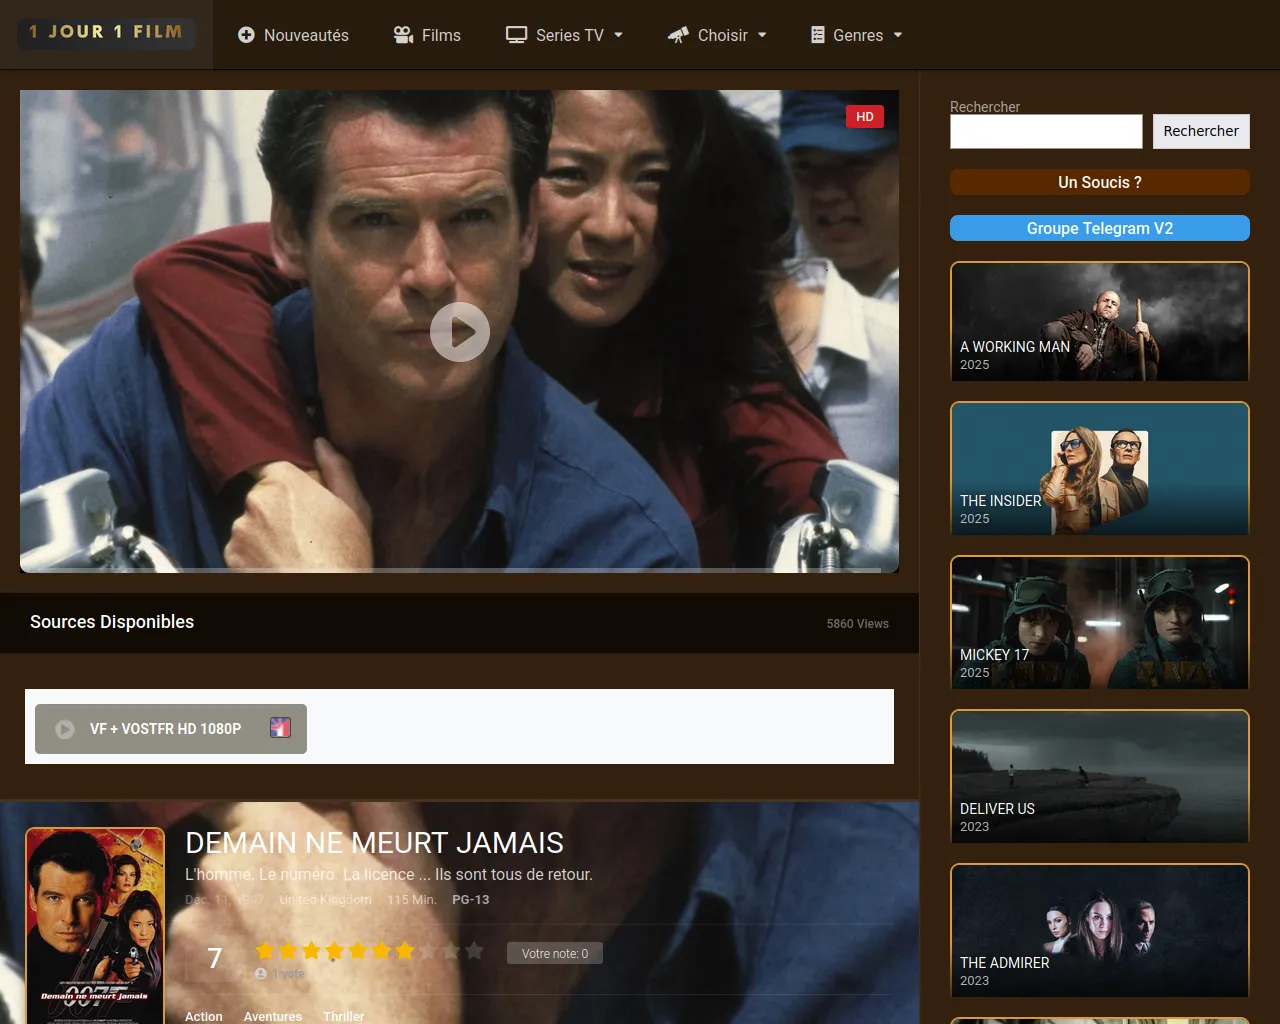1280x1024 pixels.
Task: Open the Nouveautés menu item
Action: pyautogui.click(x=294, y=35)
